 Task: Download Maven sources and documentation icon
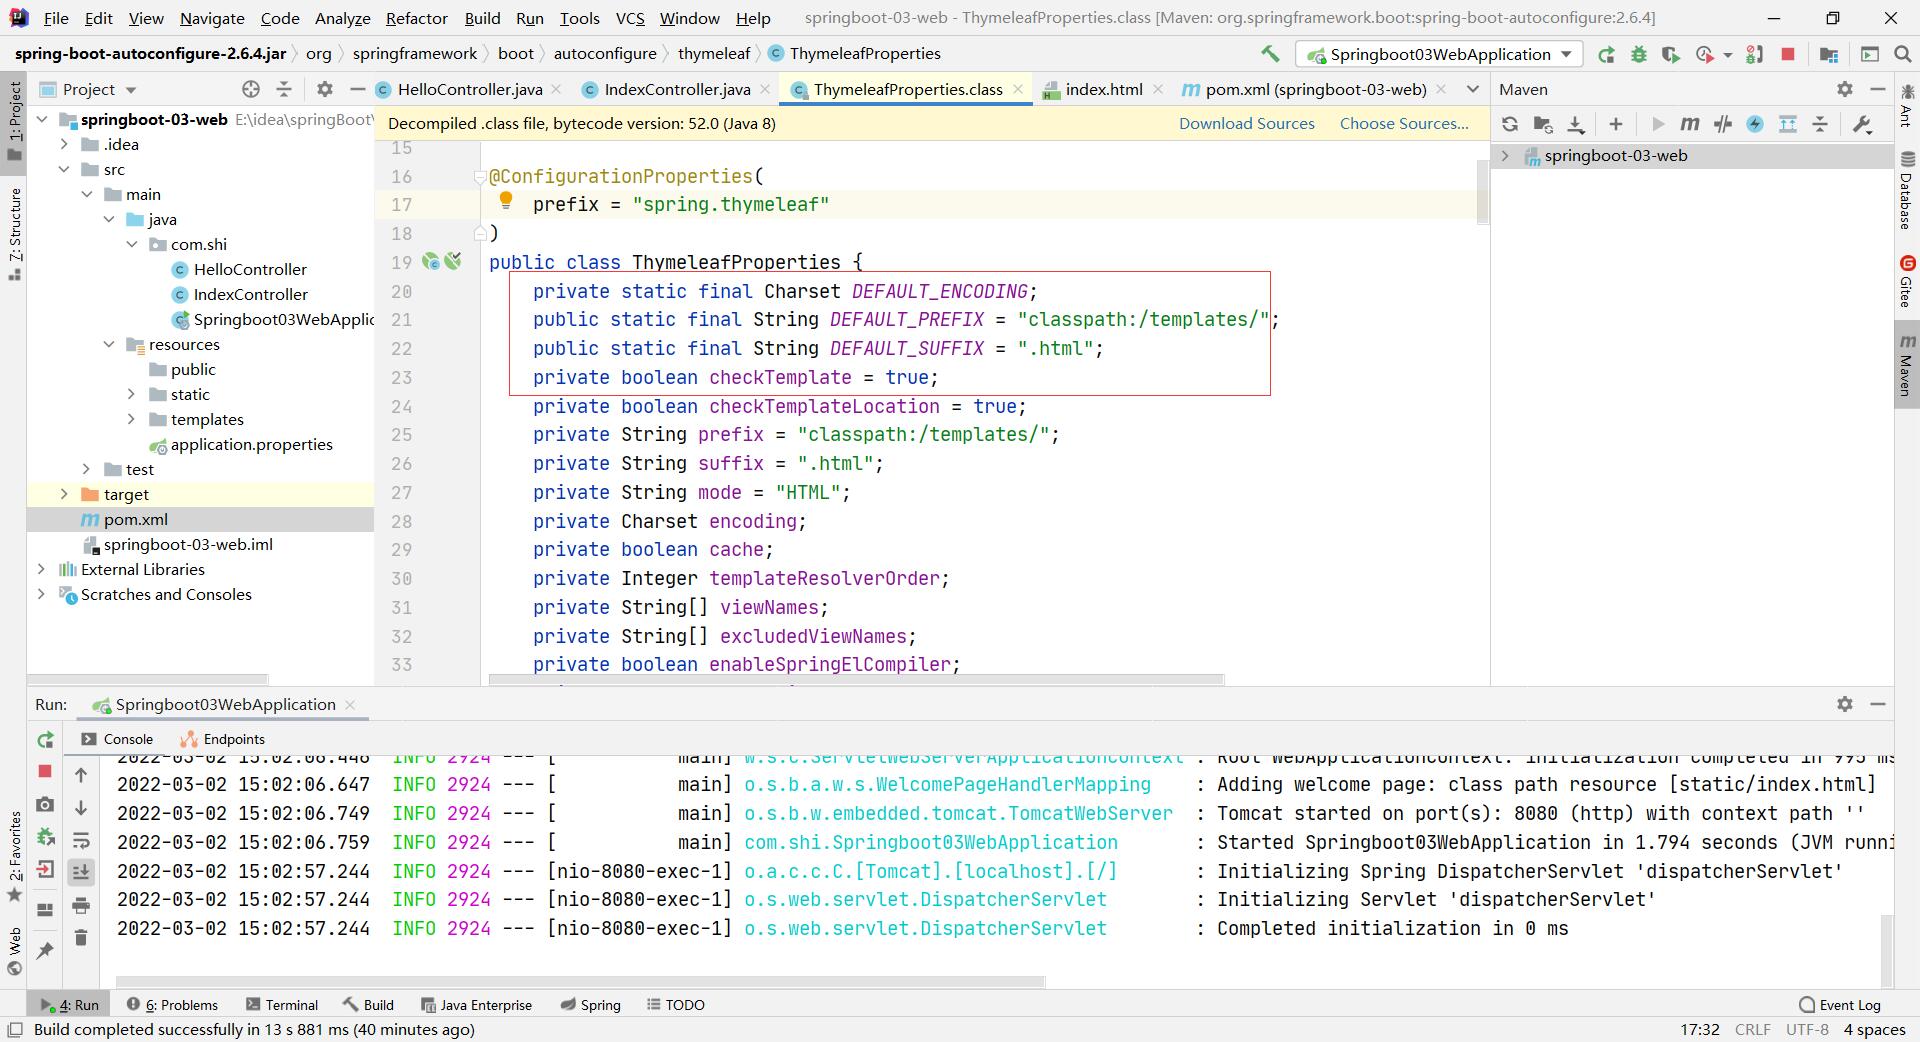coord(1576,124)
